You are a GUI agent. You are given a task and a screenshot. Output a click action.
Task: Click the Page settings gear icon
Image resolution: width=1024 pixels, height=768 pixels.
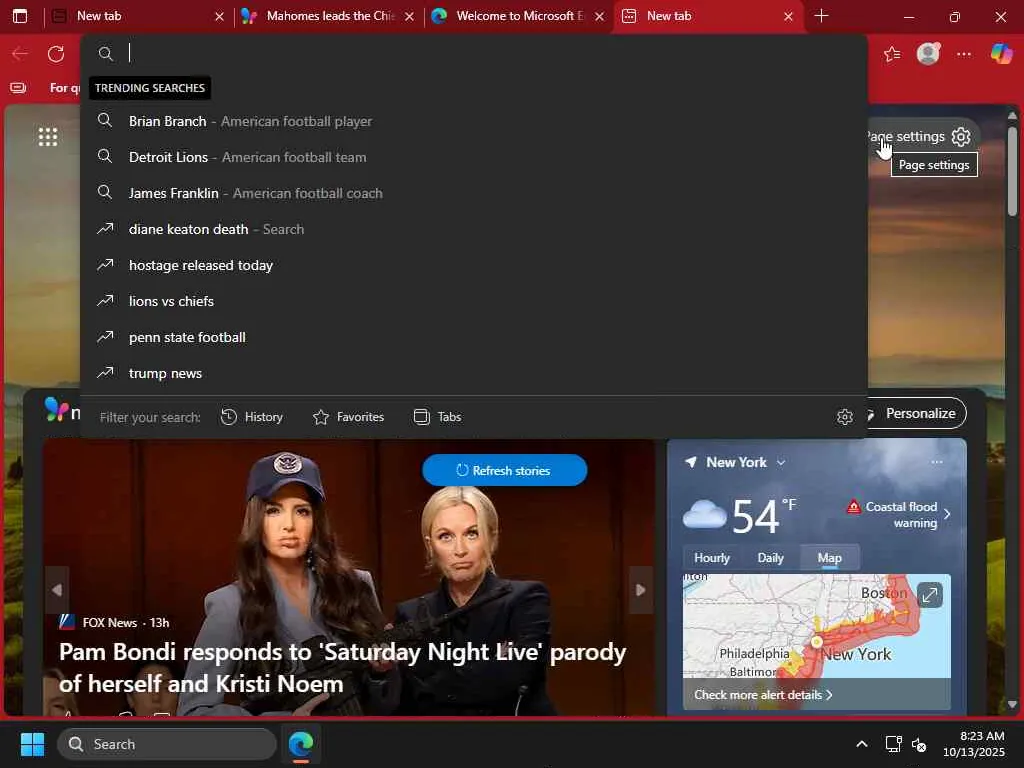pyautogui.click(x=961, y=136)
